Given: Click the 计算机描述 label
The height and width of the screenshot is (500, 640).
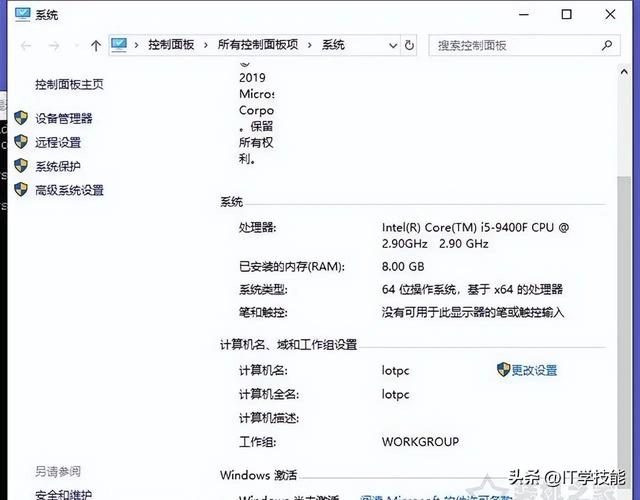Looking at the screenshot, I should (x=269, y=418).
